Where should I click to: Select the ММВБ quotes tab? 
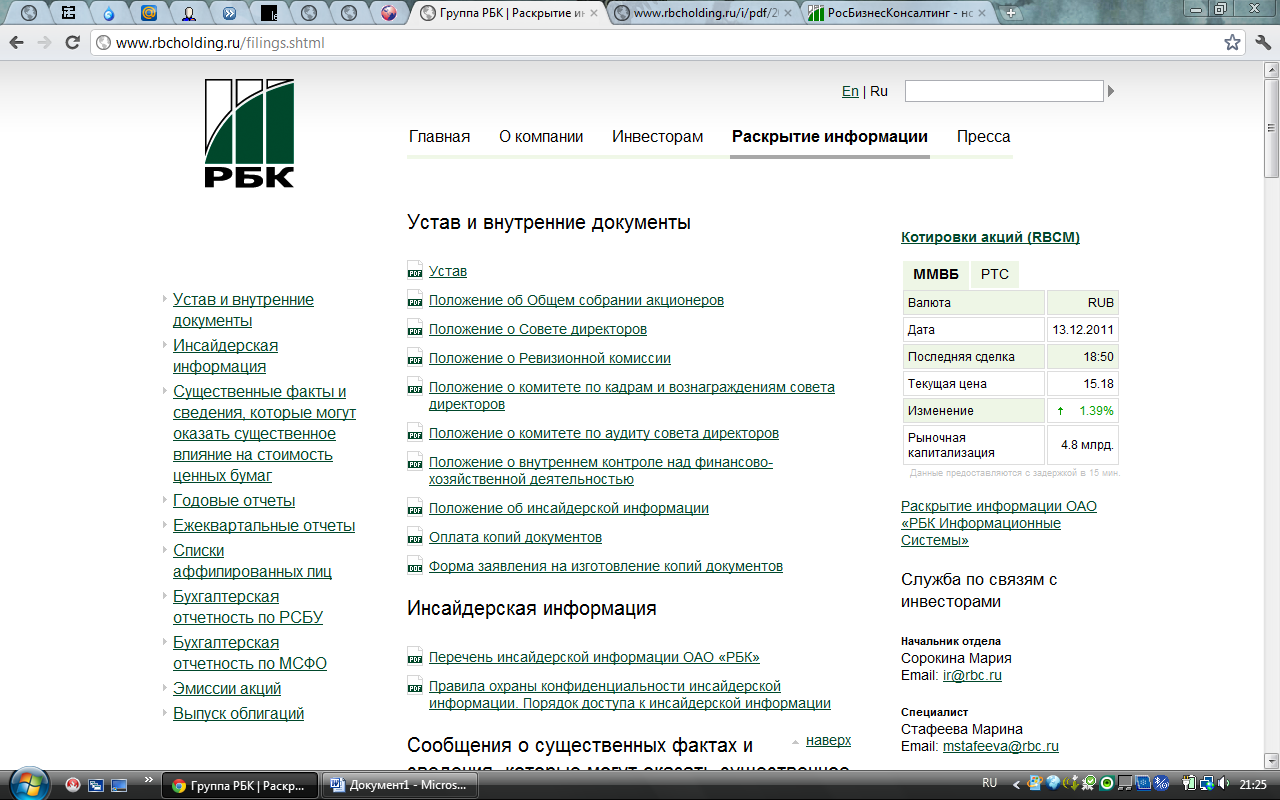[935, 274]
